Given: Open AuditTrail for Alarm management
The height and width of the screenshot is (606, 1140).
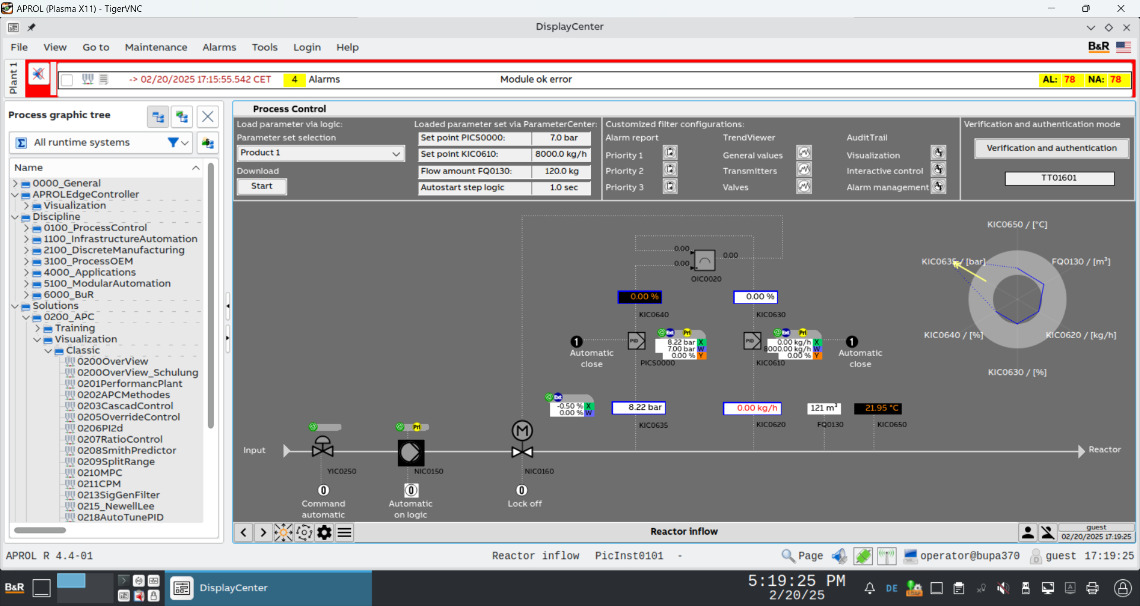Looking at the screenshot, I should [x=938, y=186].
